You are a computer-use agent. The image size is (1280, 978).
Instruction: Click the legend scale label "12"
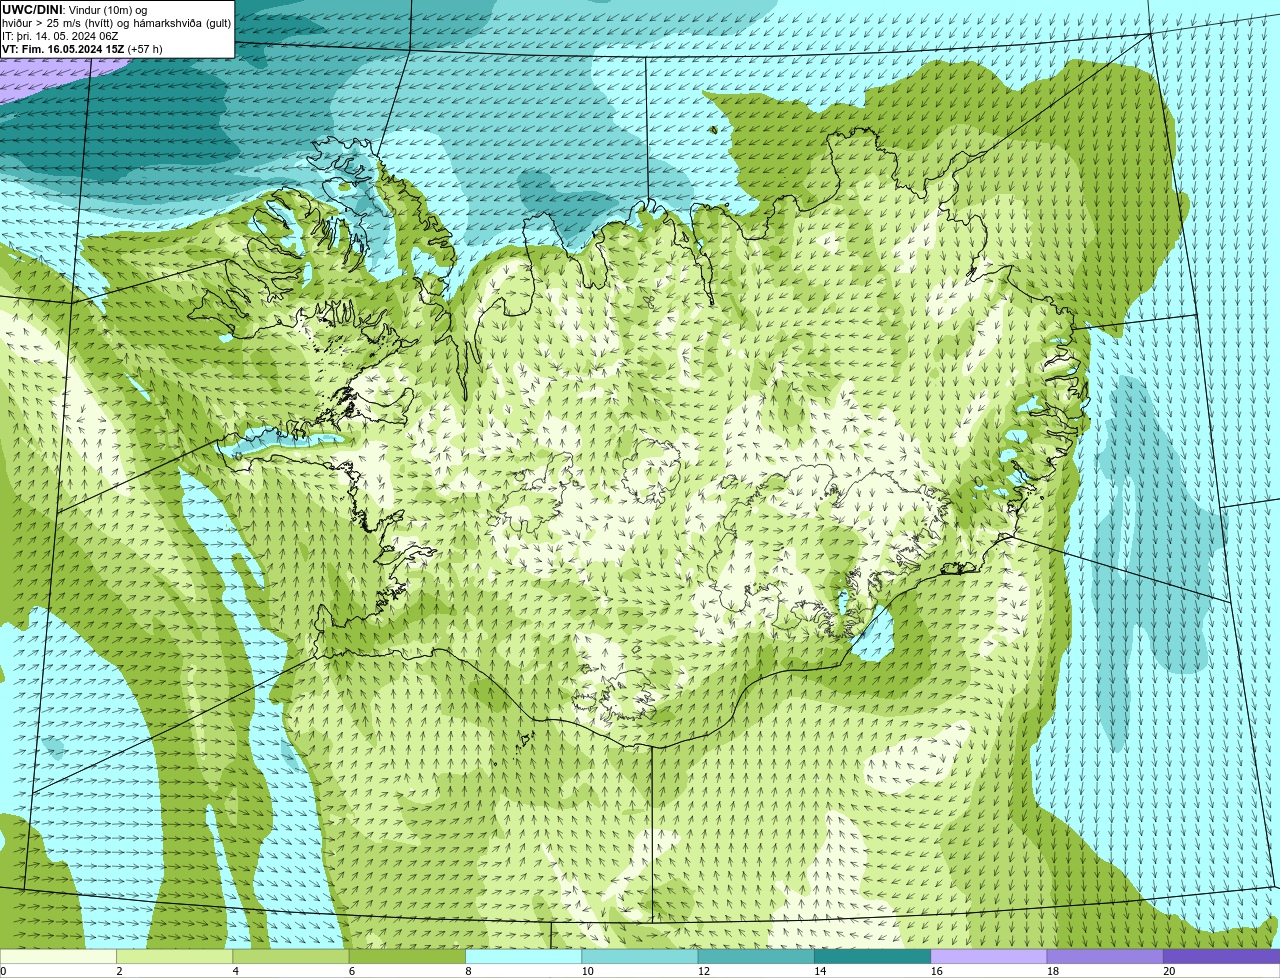click(x=704, y=971)
